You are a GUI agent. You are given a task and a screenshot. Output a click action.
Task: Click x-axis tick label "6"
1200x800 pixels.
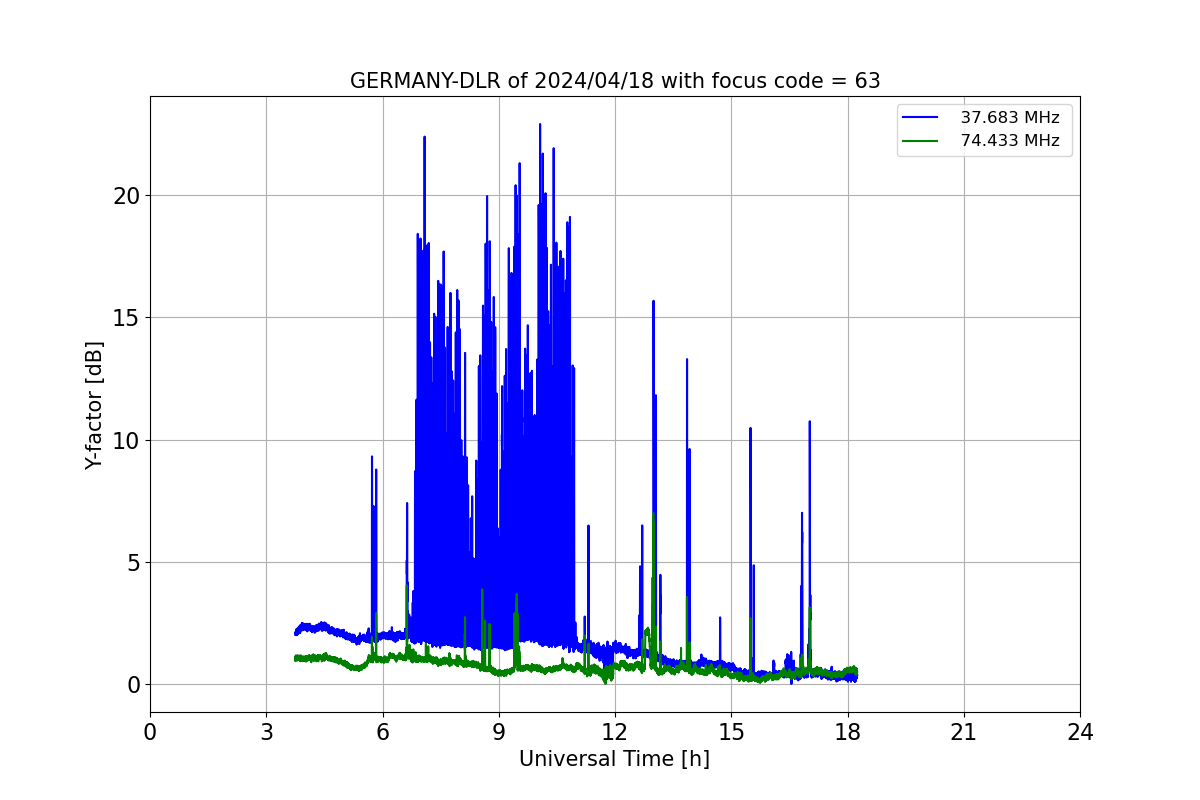coord(382,732)
